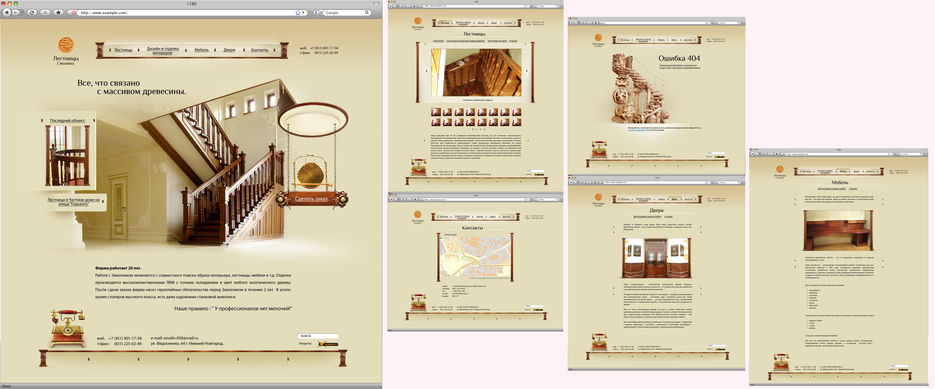Follow the Последний объект link
This screenshot has height=389, width=935.
(x=67, y=121)
